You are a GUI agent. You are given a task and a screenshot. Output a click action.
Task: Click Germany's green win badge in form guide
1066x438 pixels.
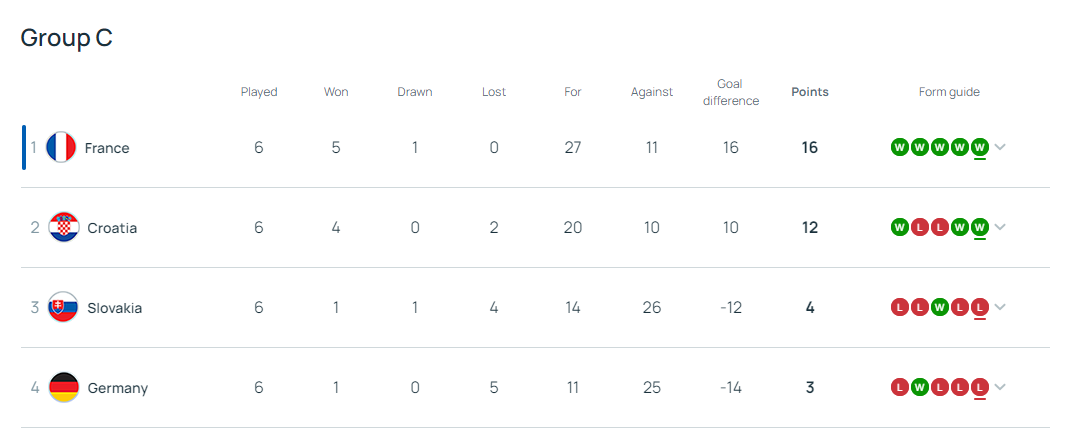(919, 387)
